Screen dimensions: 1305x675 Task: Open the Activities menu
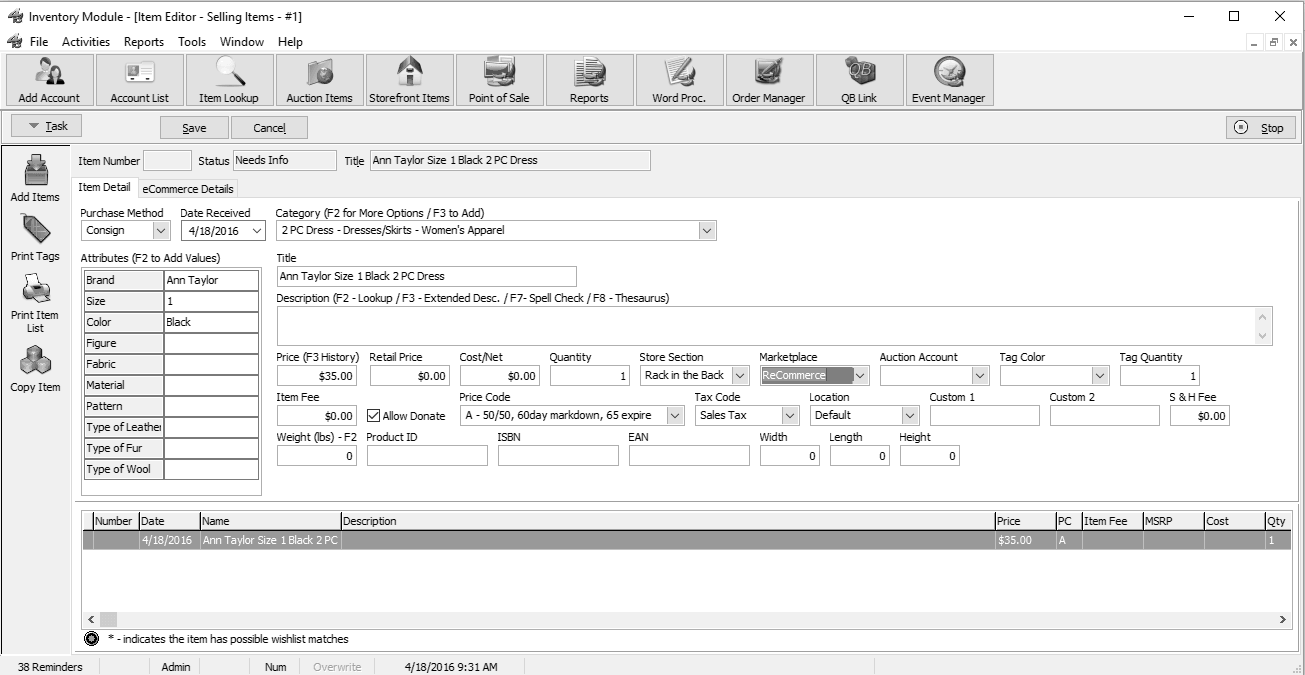coord(86,42)
